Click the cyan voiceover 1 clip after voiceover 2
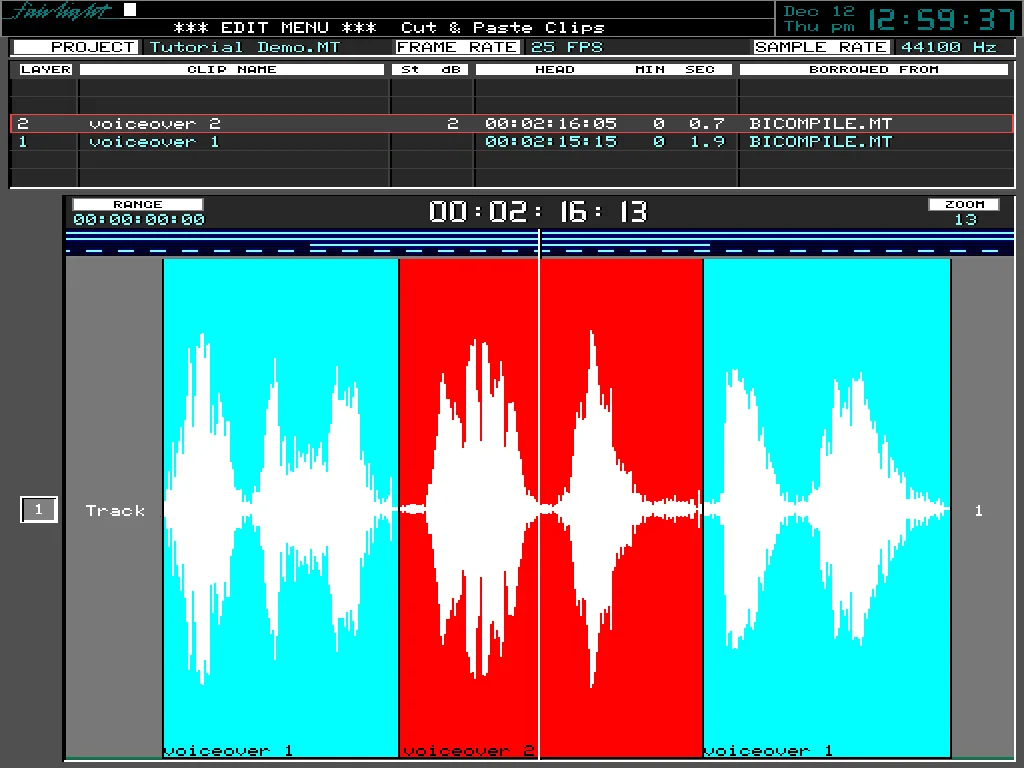 tap(827, 508)
